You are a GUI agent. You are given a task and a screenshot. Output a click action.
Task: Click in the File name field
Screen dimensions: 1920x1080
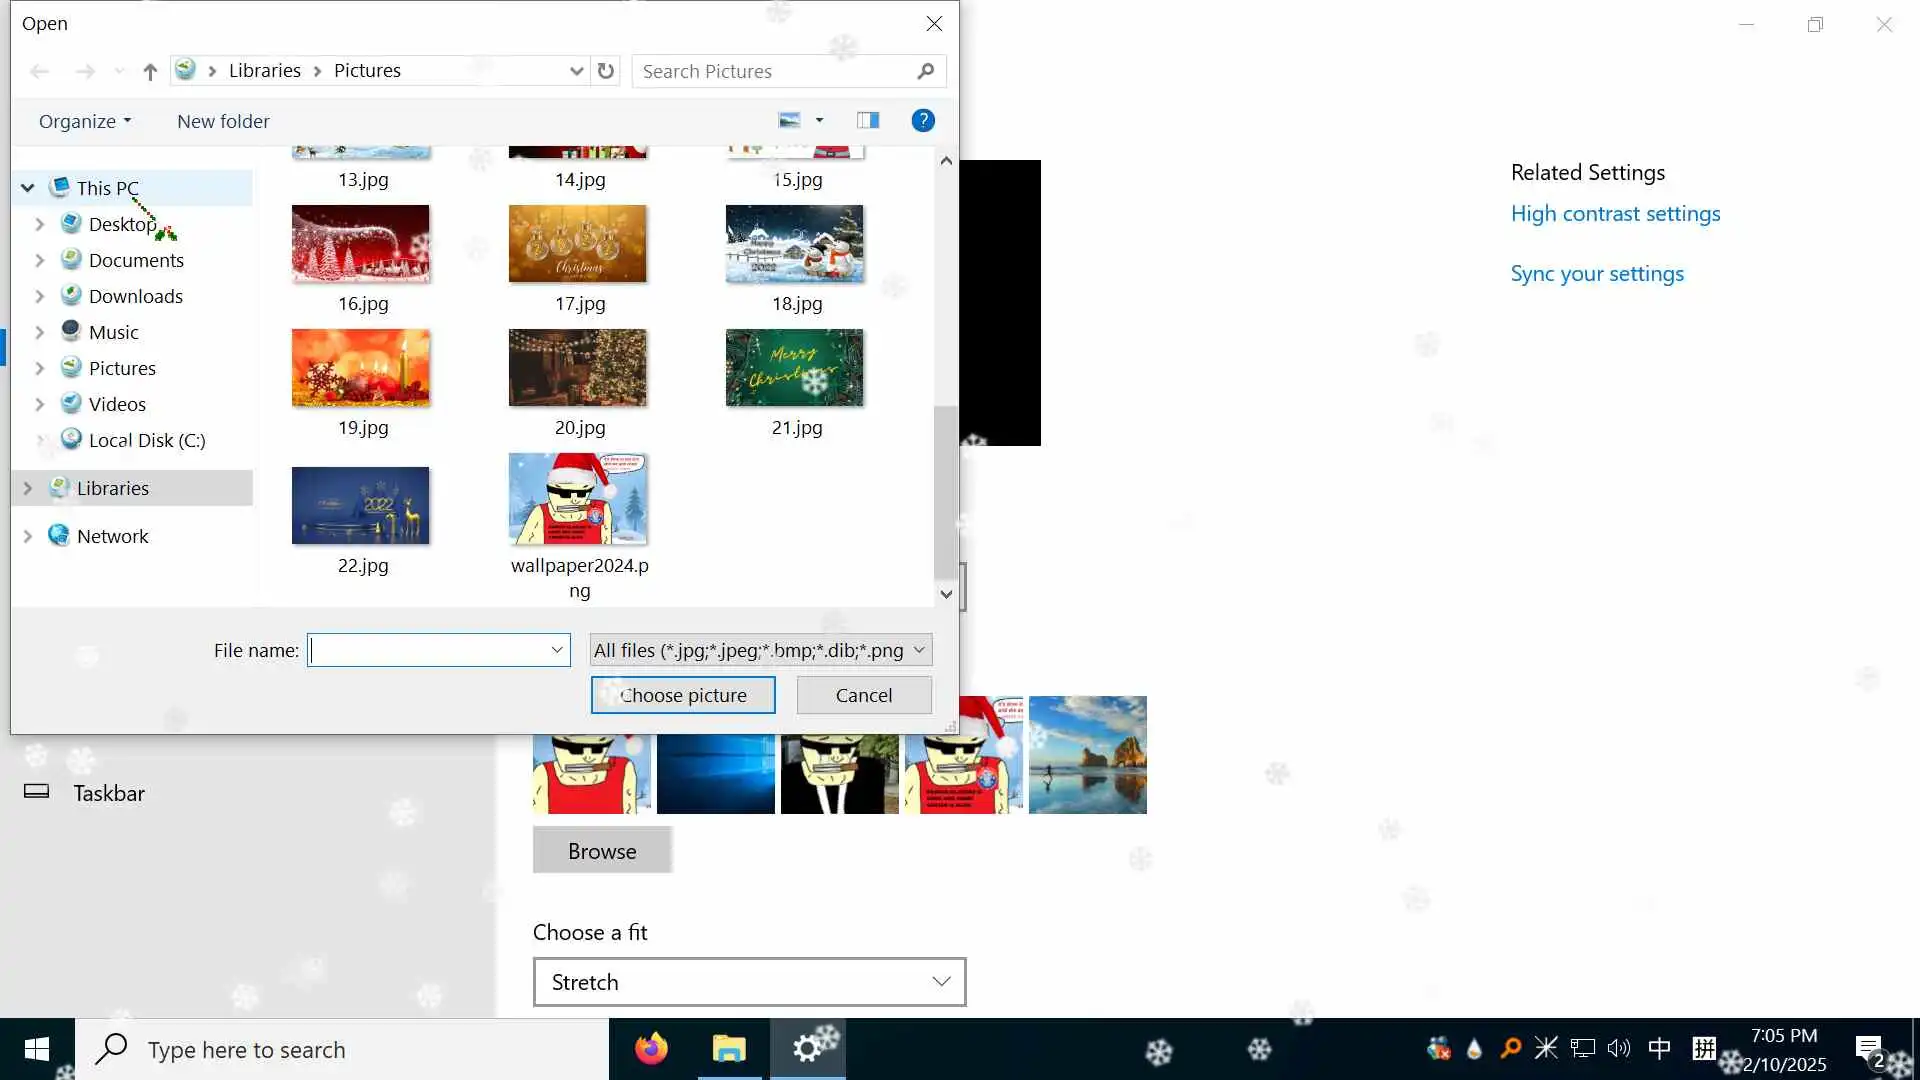pyautogui.click(x=428, y=650)
